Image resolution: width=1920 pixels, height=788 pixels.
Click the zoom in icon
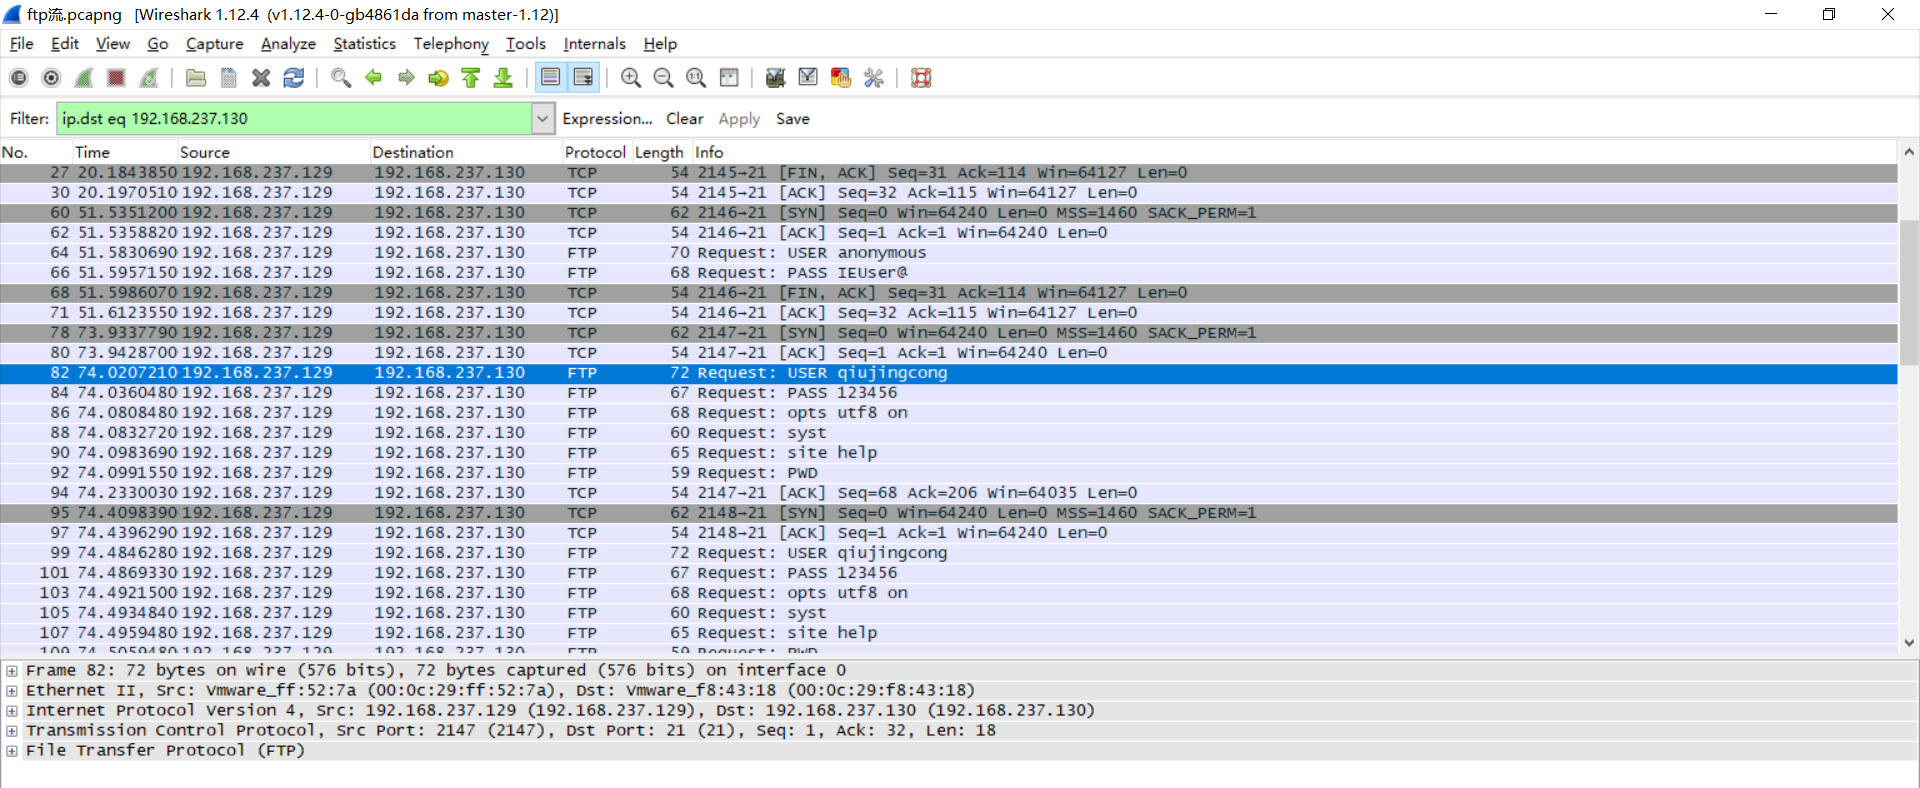pyautogui.click(x=631, y=78)
